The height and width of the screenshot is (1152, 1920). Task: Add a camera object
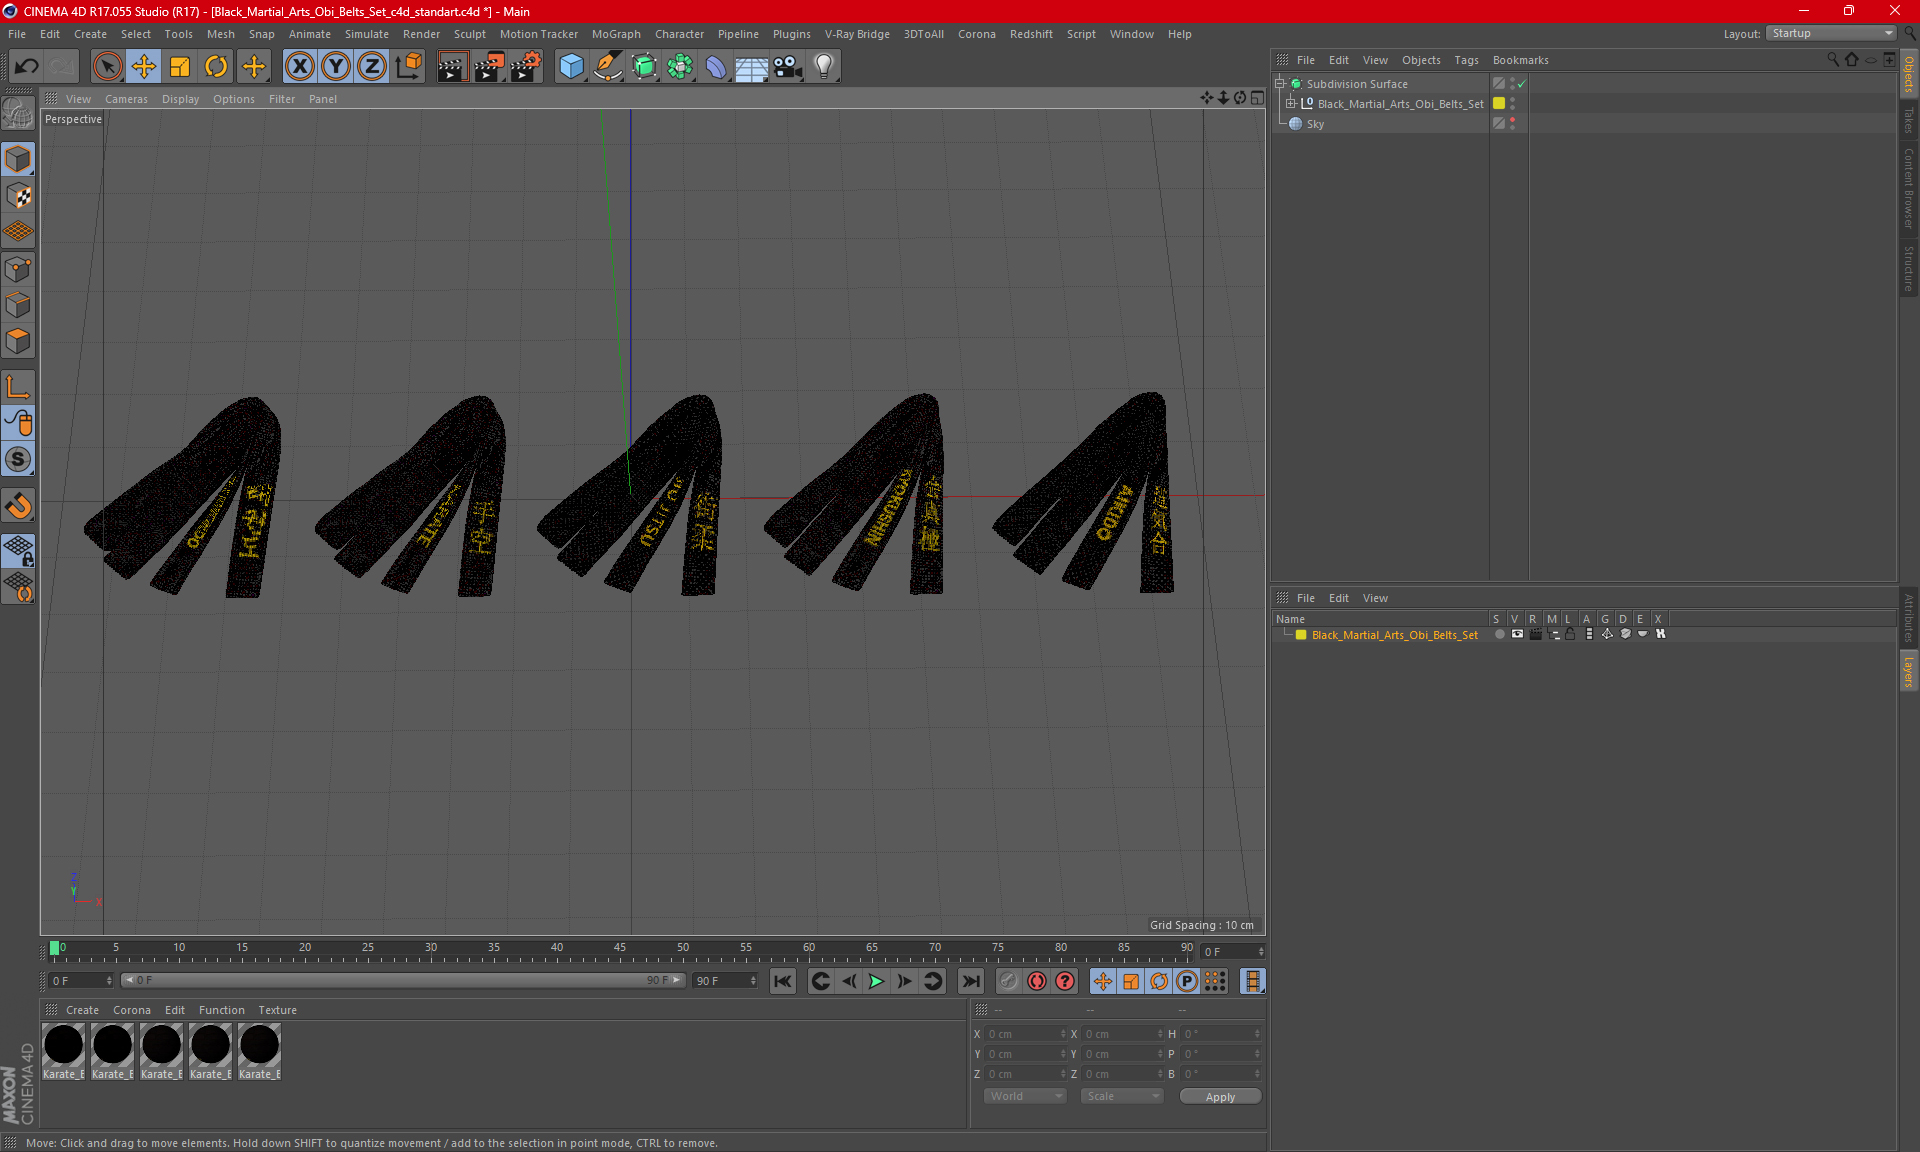(x=787, y=67)
